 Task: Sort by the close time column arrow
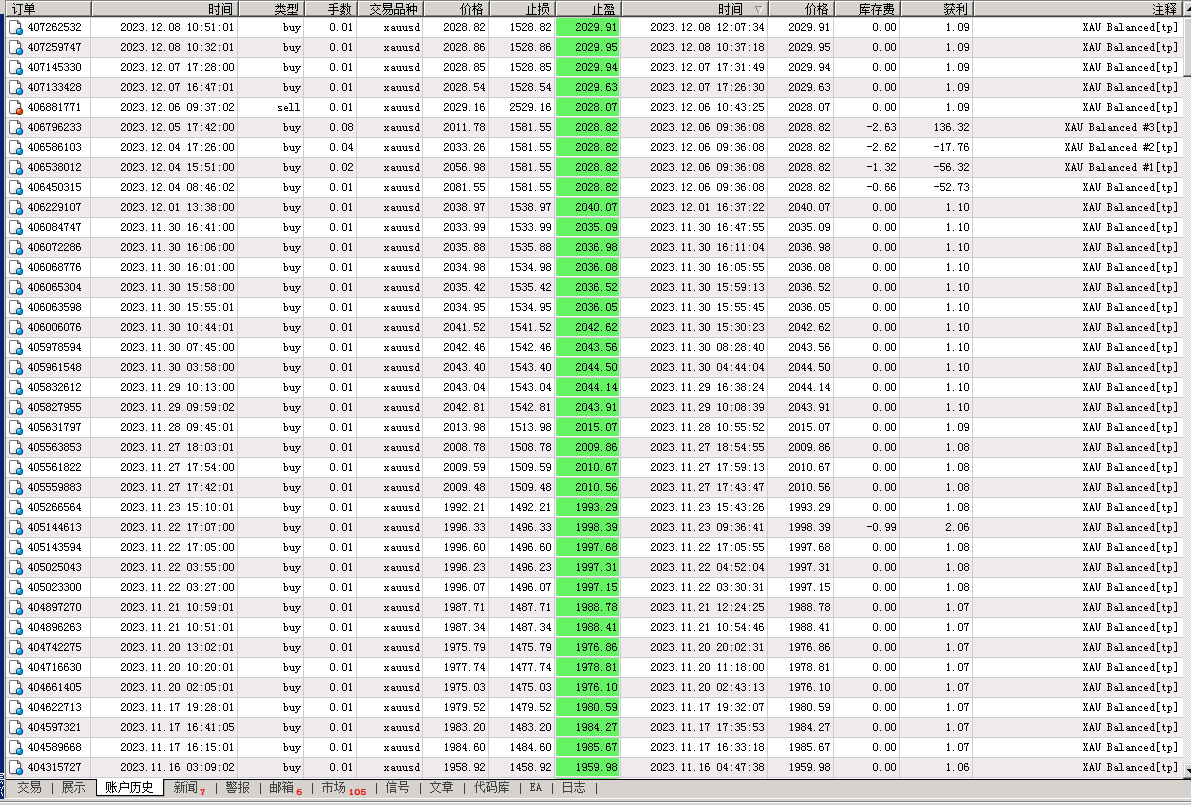757,9
